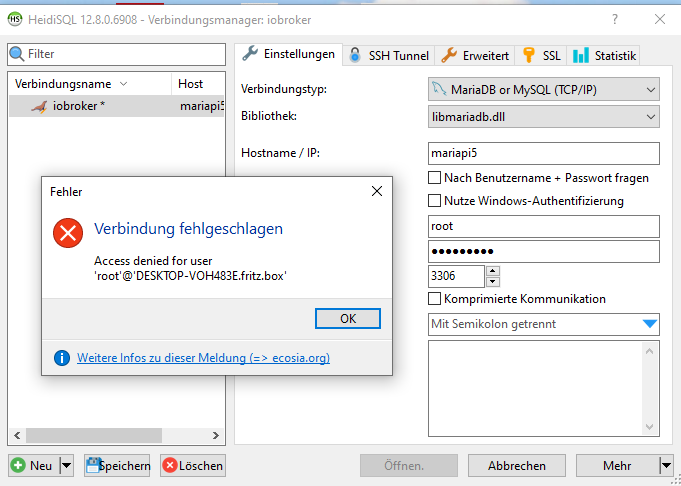Decrease port with the down spinner arrow
Screen dimensions: 681x486
[493, 282]
